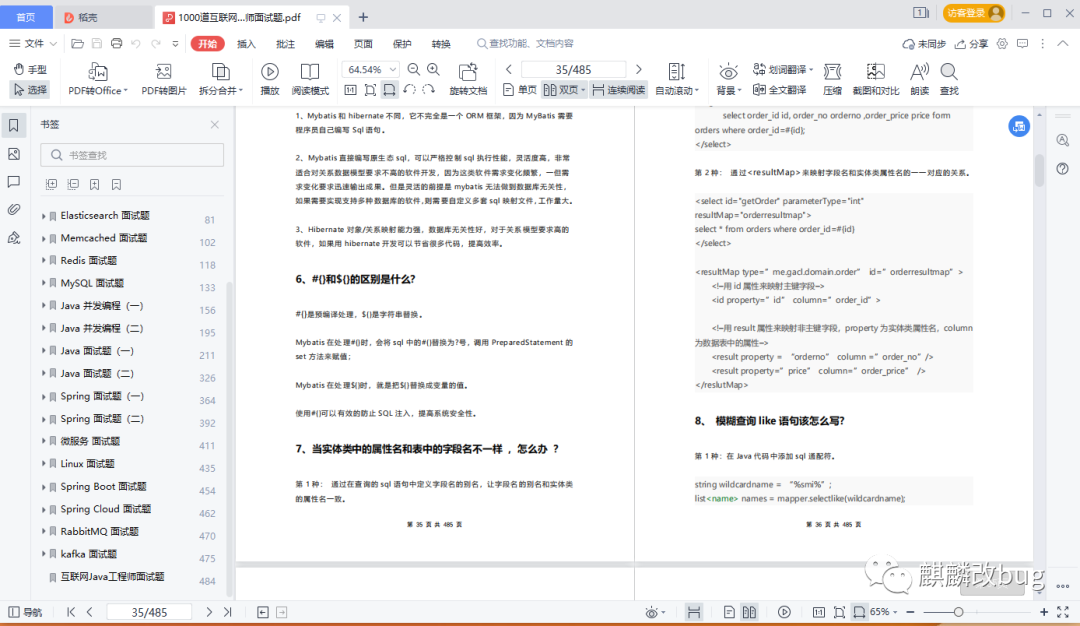1080x626 pixels.
Task: Close the 书签 bookmarks panel
Action: tap(215, 125)
